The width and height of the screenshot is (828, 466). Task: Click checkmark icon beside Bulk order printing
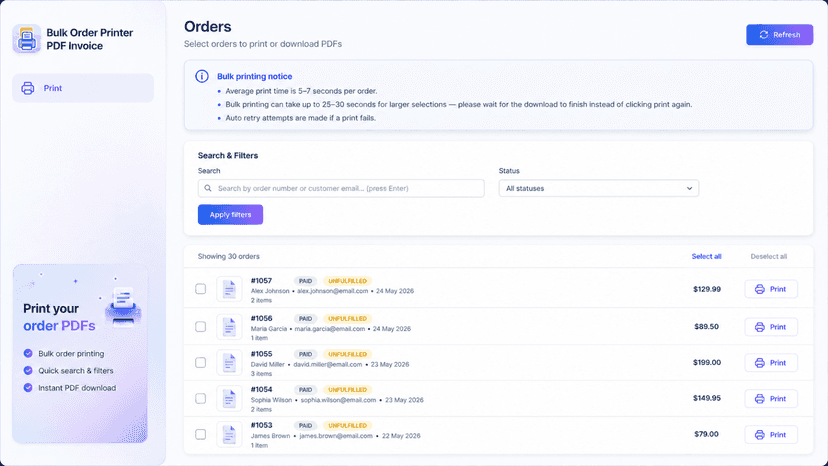pos(28,353)
